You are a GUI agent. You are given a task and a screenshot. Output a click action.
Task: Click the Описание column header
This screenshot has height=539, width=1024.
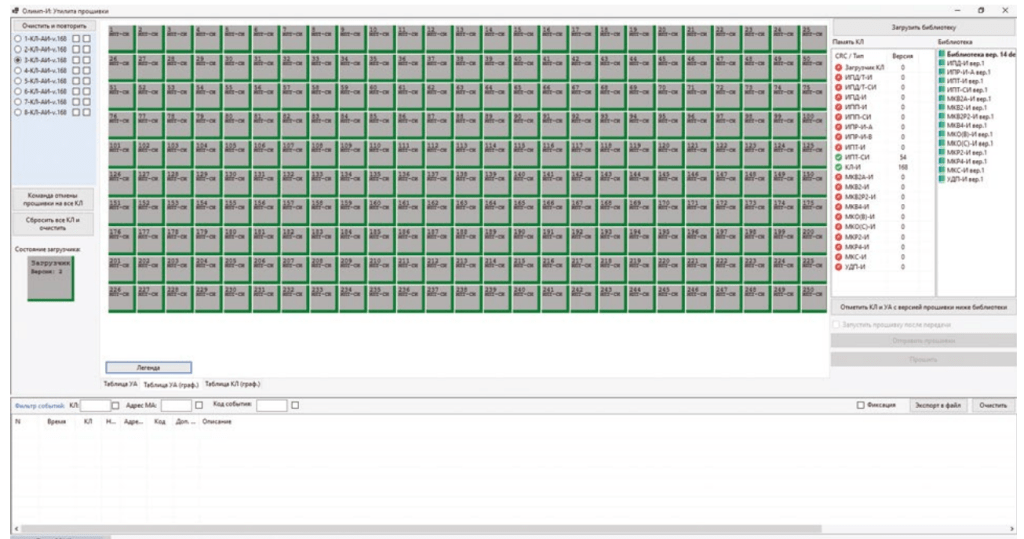click(x=217, y=422)
